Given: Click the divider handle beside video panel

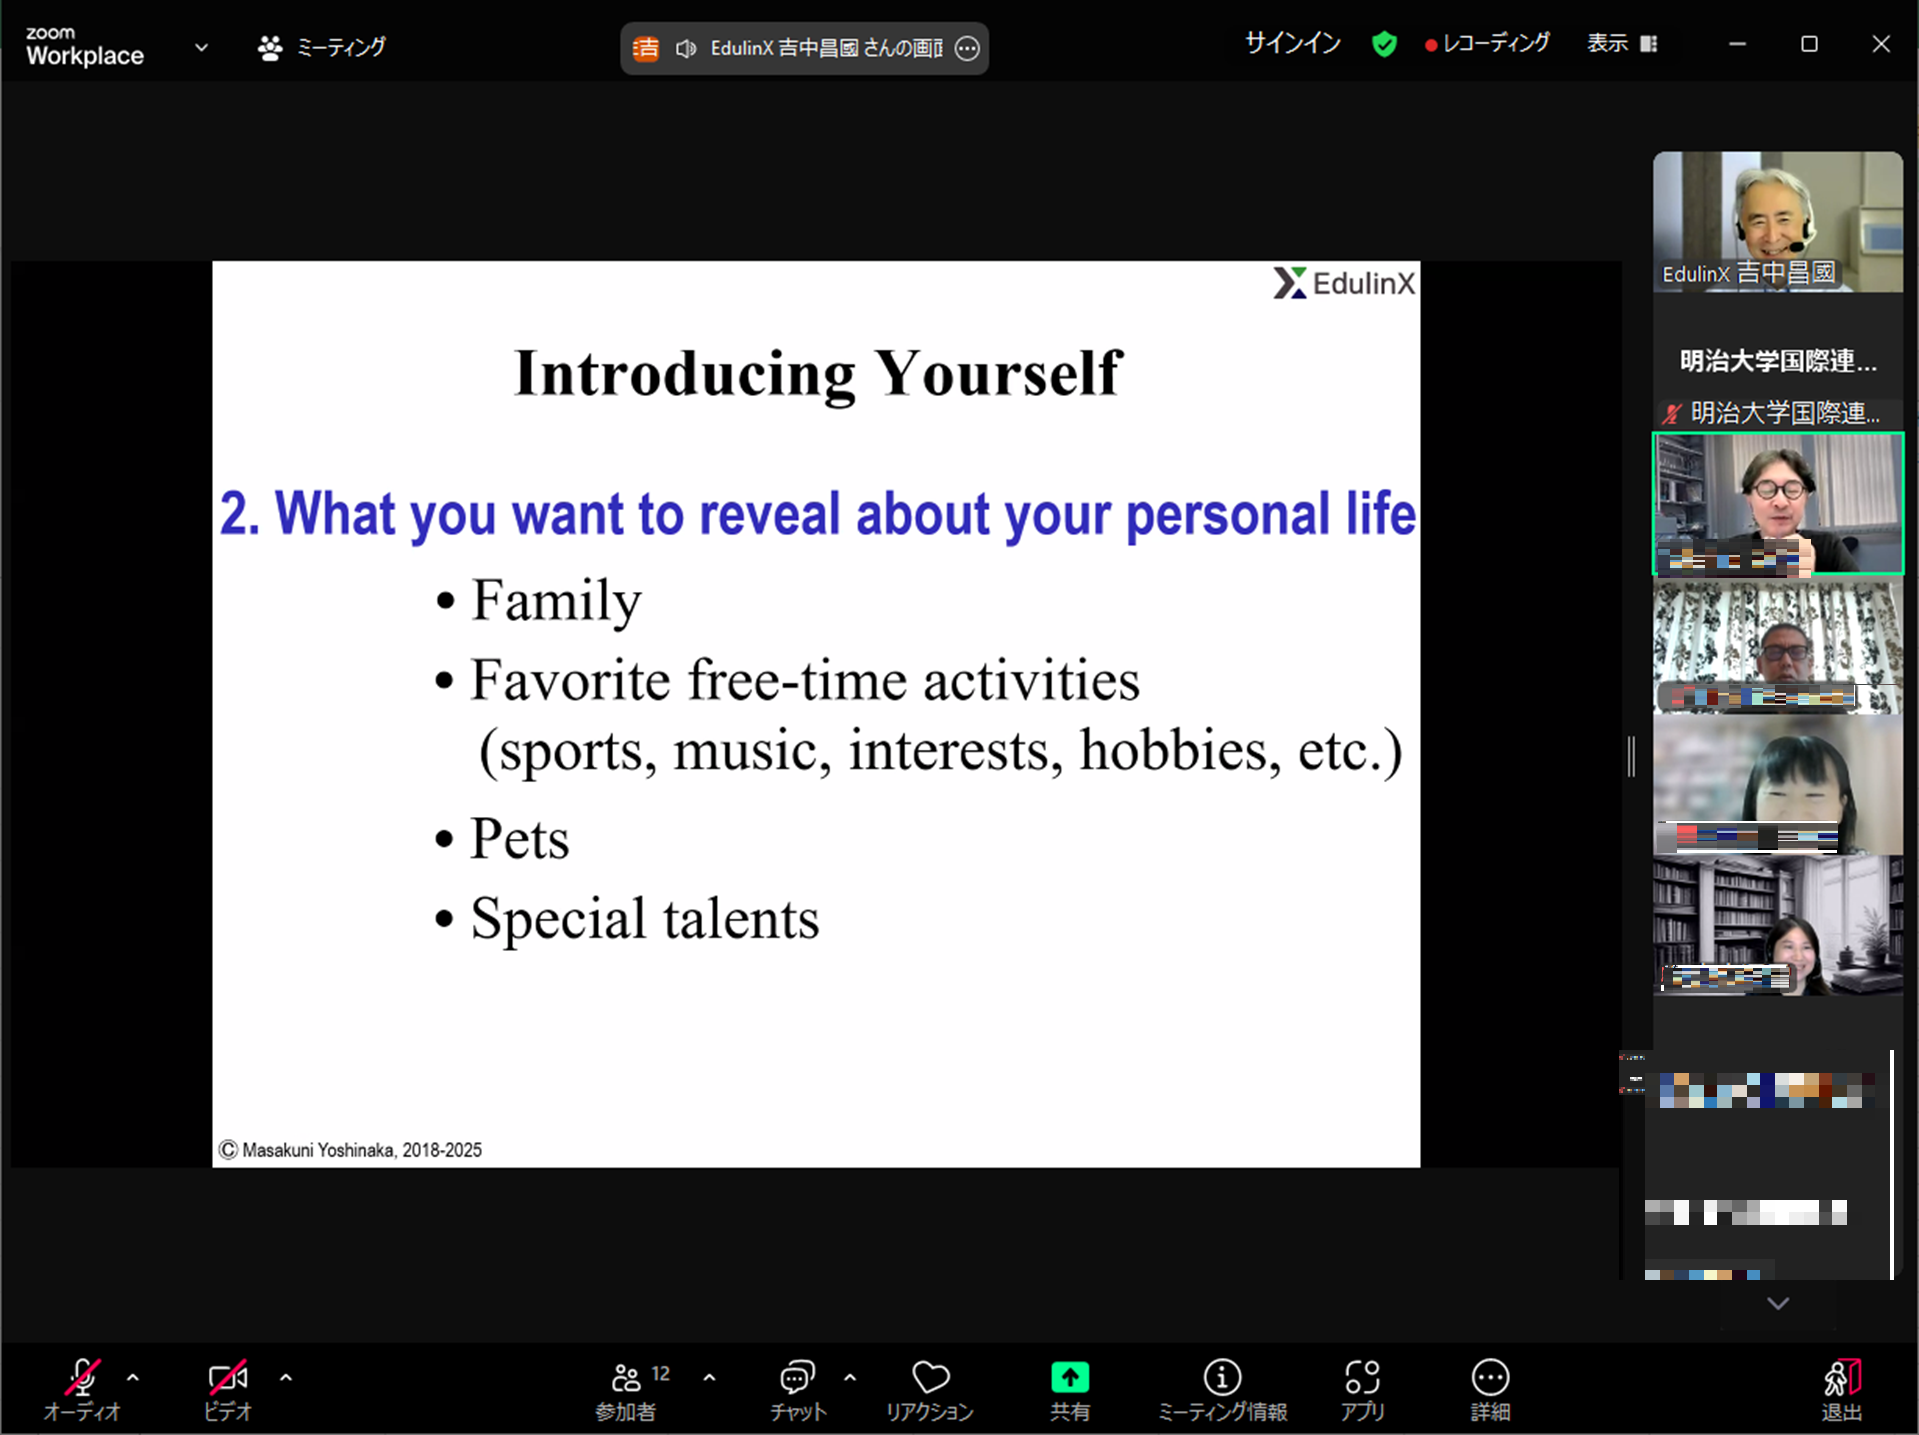Looking at the screenshot, I should pos(1631,756).
